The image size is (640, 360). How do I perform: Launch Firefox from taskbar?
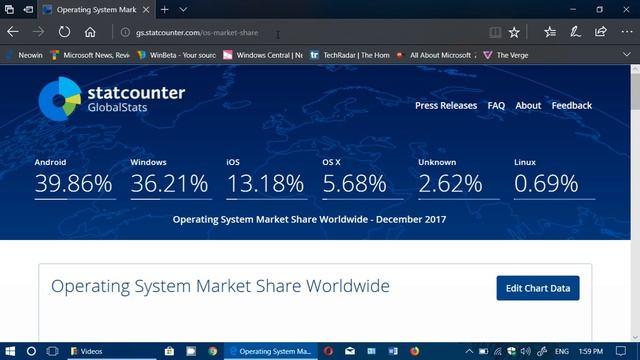[x=415, y=351]
